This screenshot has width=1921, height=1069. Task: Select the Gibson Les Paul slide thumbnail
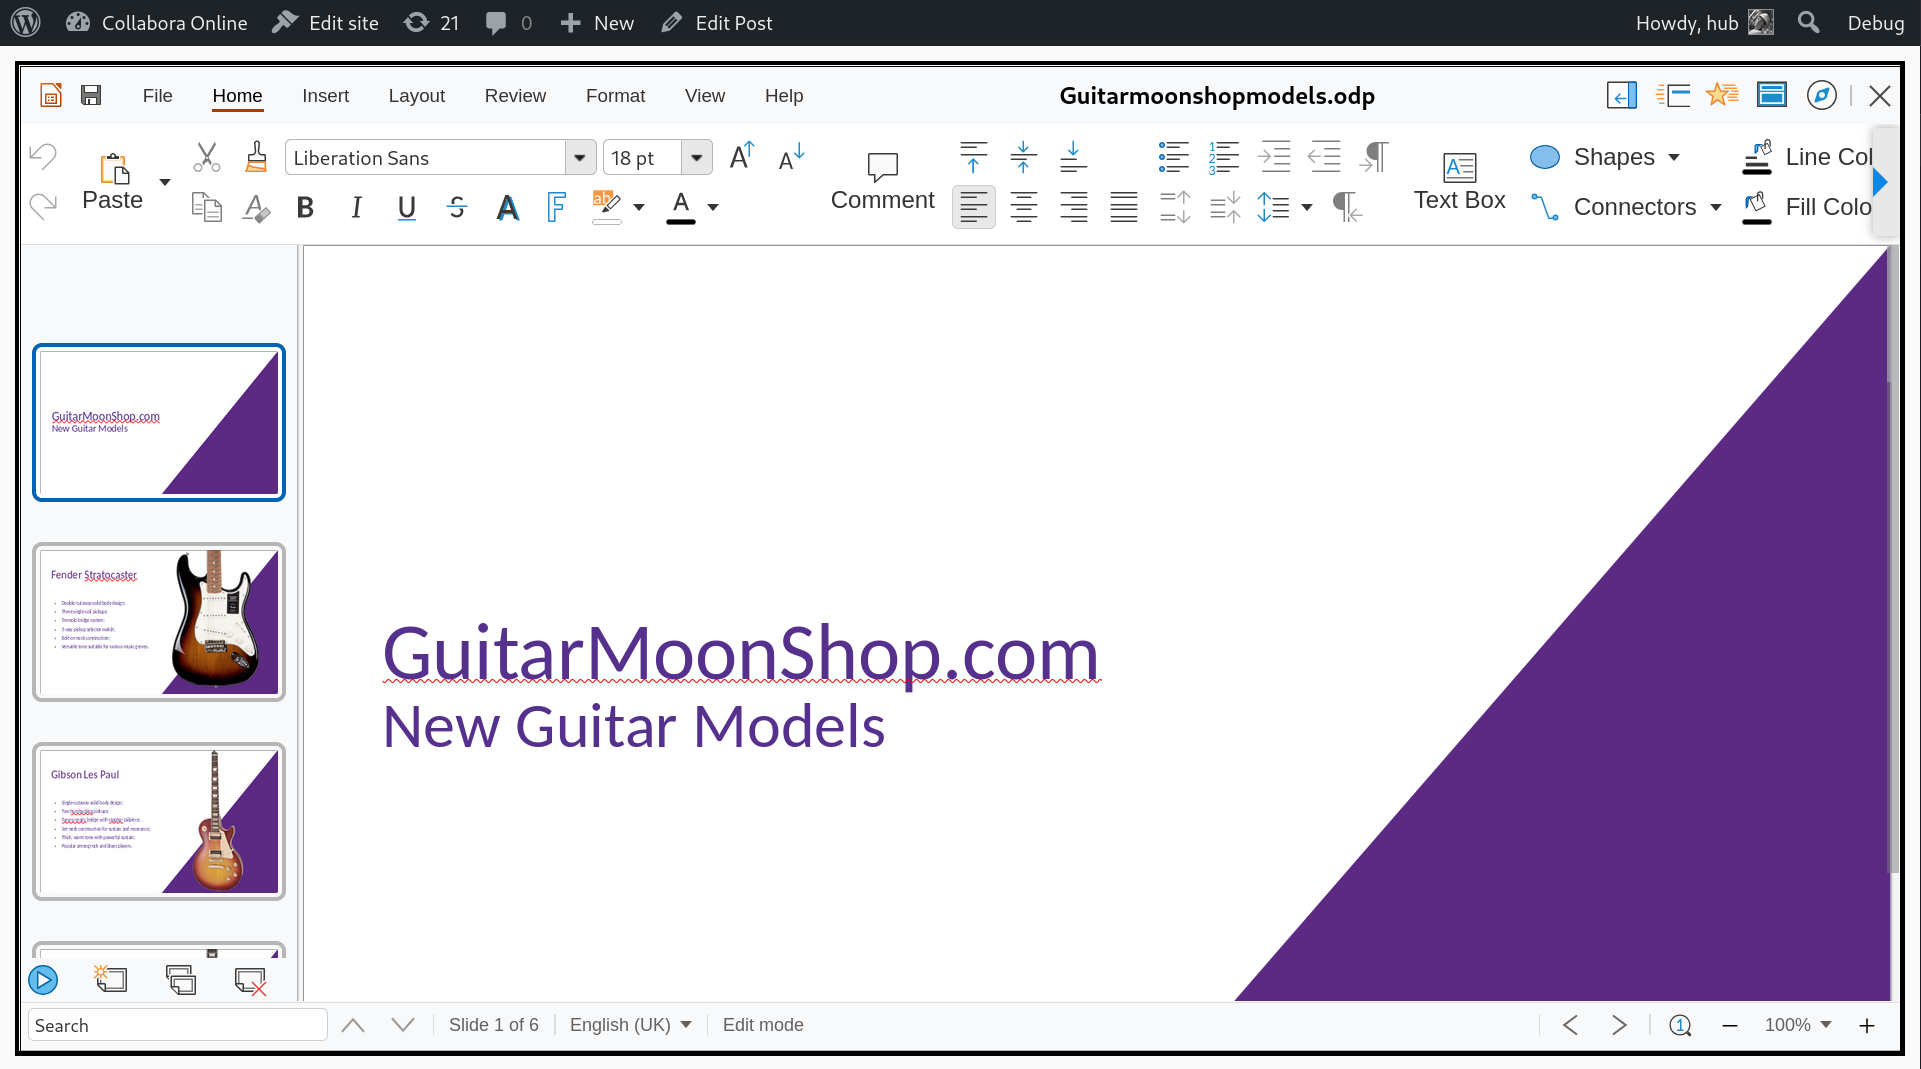coord(159,821)
